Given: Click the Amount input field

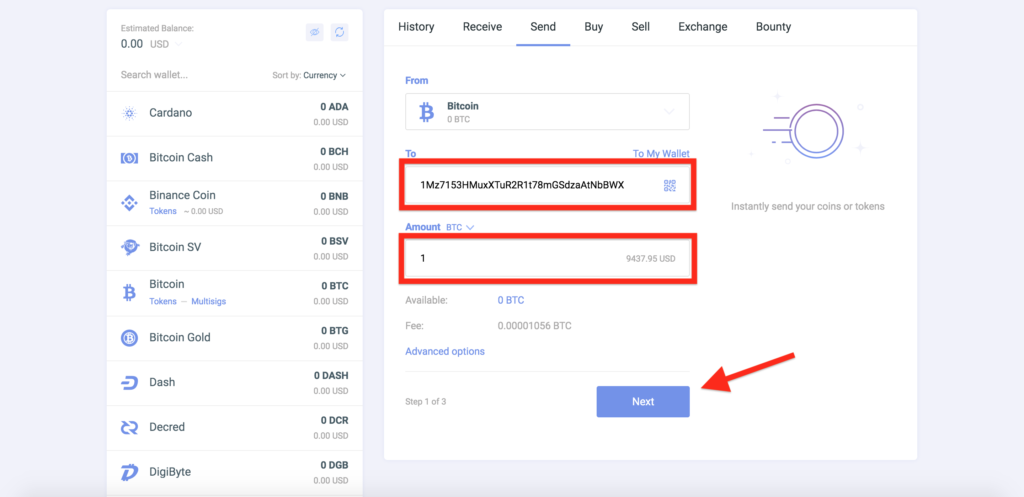Looking at the screenshot, I should (547, 259).
